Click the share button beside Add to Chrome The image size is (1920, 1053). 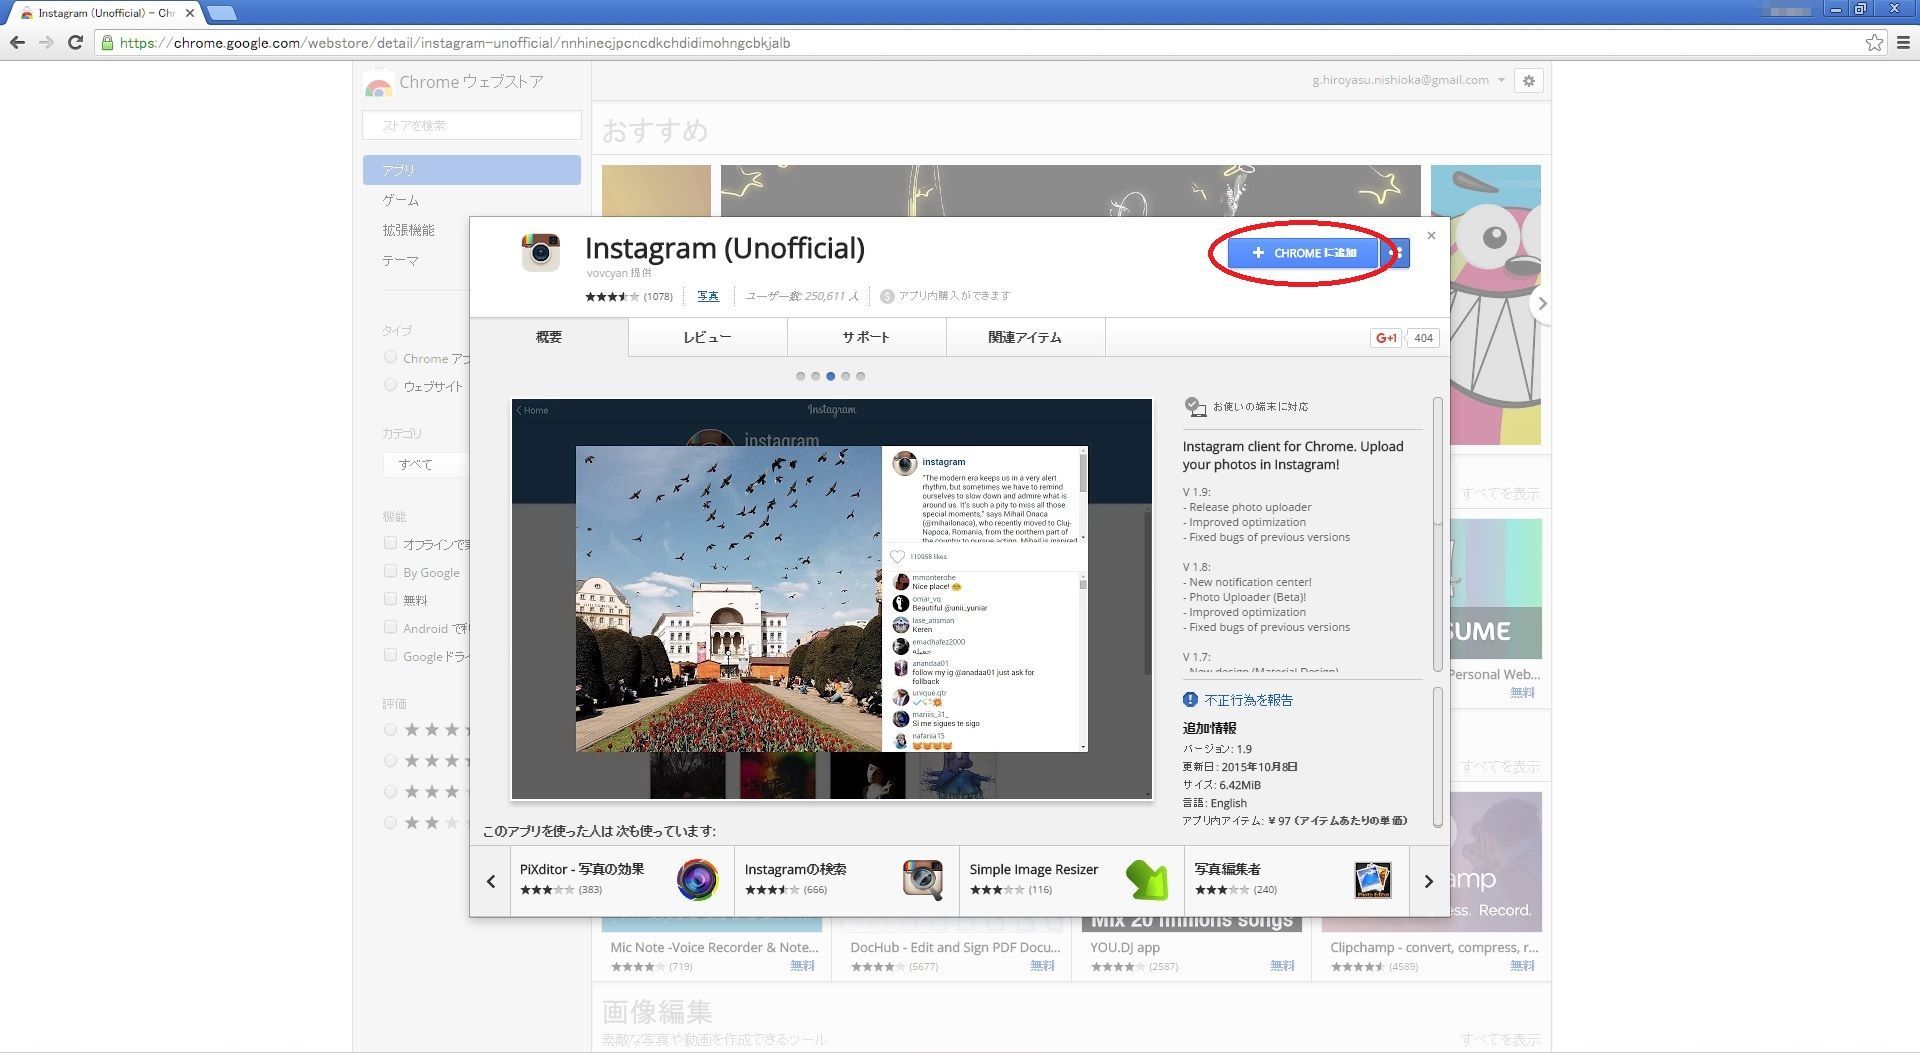coord(1398,253)
